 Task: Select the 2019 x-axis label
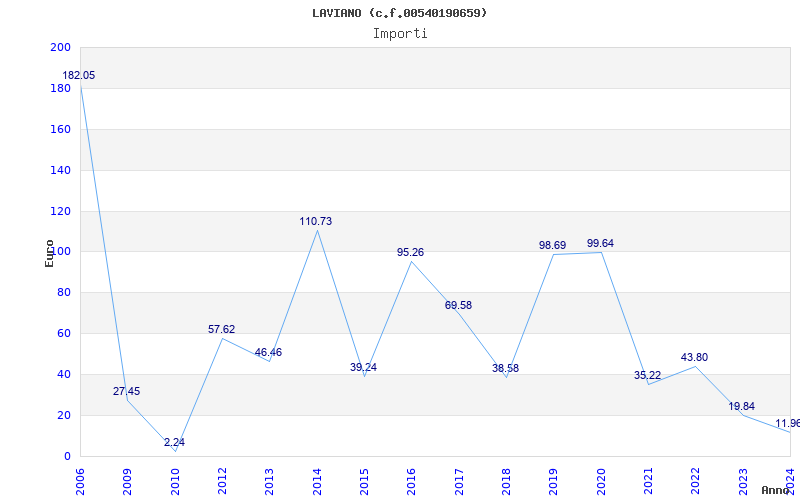(x=554, y=482)
